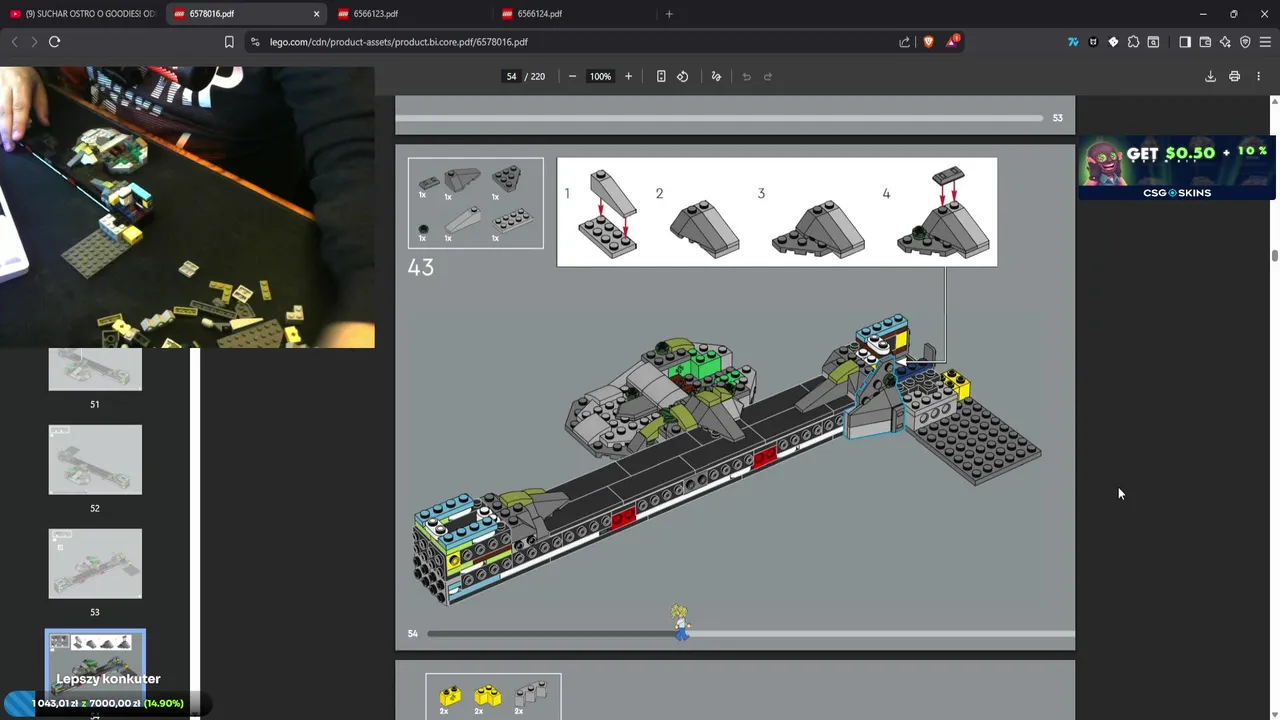Open a new browser tab

(669, 14)
